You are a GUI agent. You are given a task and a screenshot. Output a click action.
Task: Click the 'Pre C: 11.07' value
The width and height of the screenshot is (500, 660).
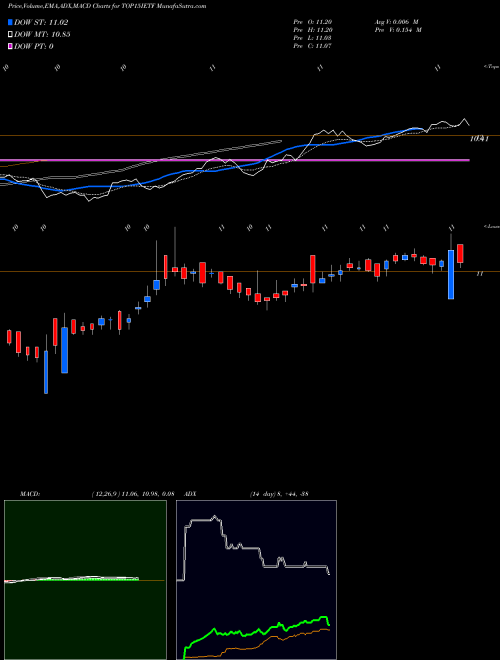click(x=313, y=46)
